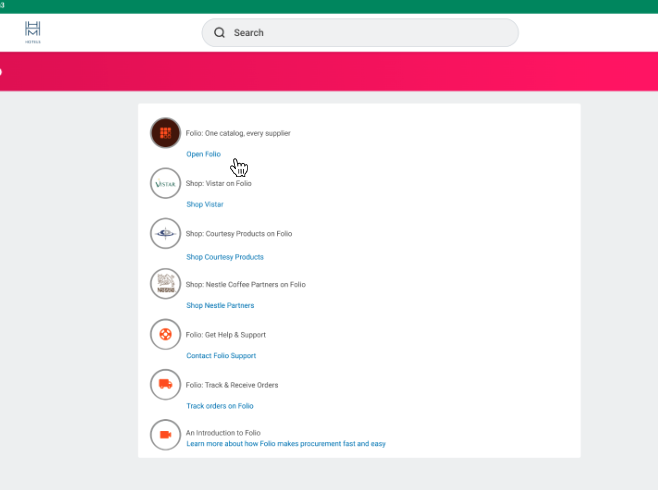Open the Contact Folio Support link
Viewport: 658px width, 490px height.
click(221, 356)
